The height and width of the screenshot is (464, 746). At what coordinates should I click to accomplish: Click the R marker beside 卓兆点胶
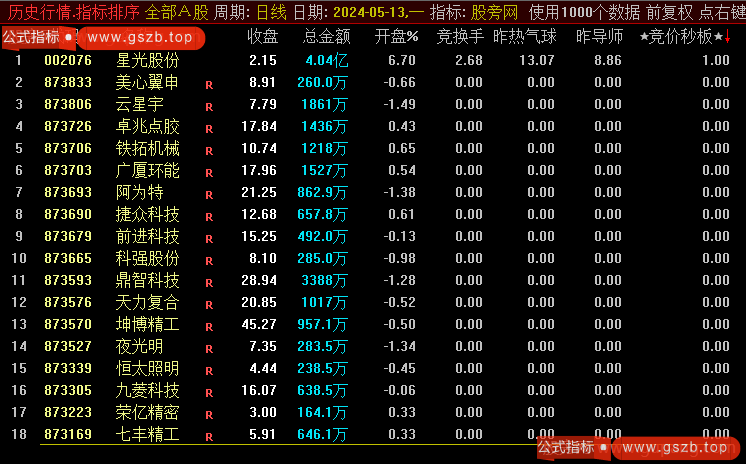click(x=209, y=128)
